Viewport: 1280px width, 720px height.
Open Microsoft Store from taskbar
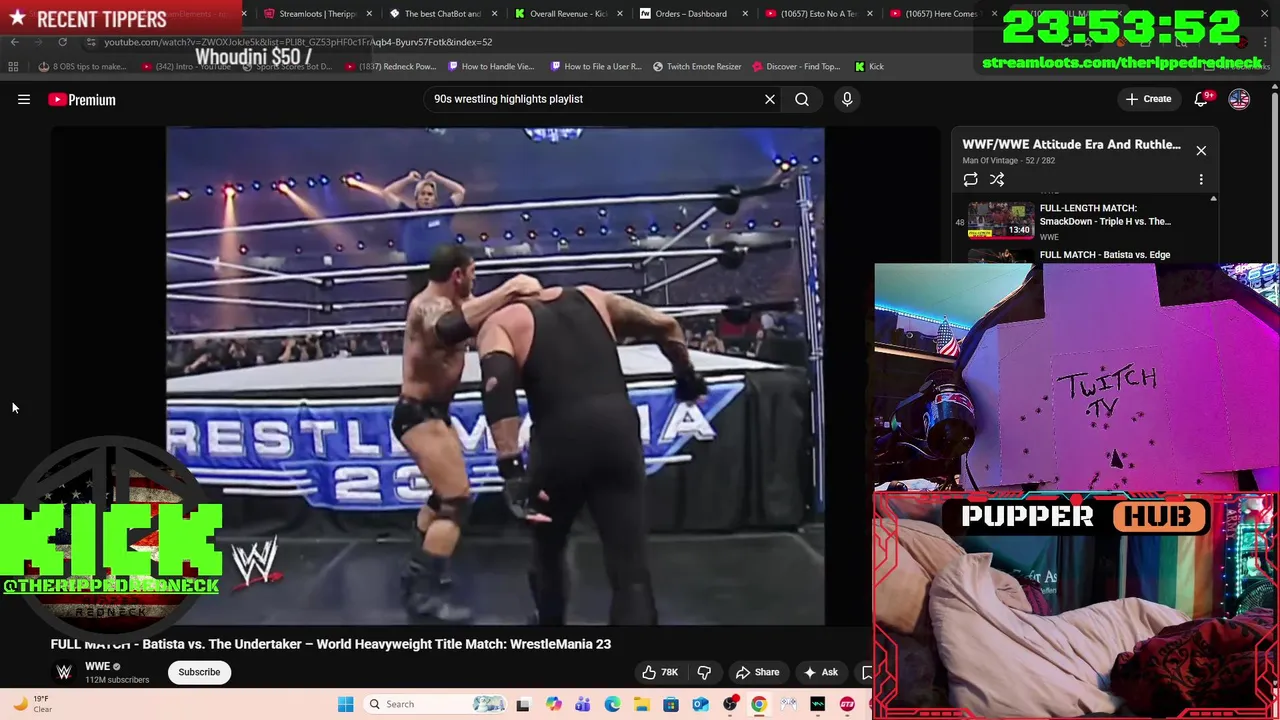pyautogui.click(x=671, y=704)
